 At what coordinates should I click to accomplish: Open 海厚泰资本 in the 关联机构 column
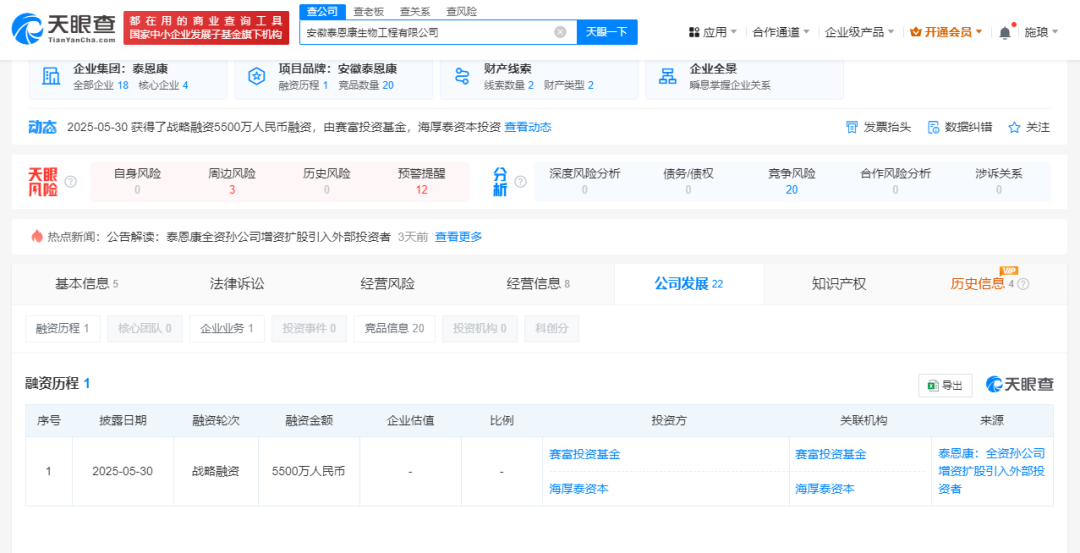[824, 488]
